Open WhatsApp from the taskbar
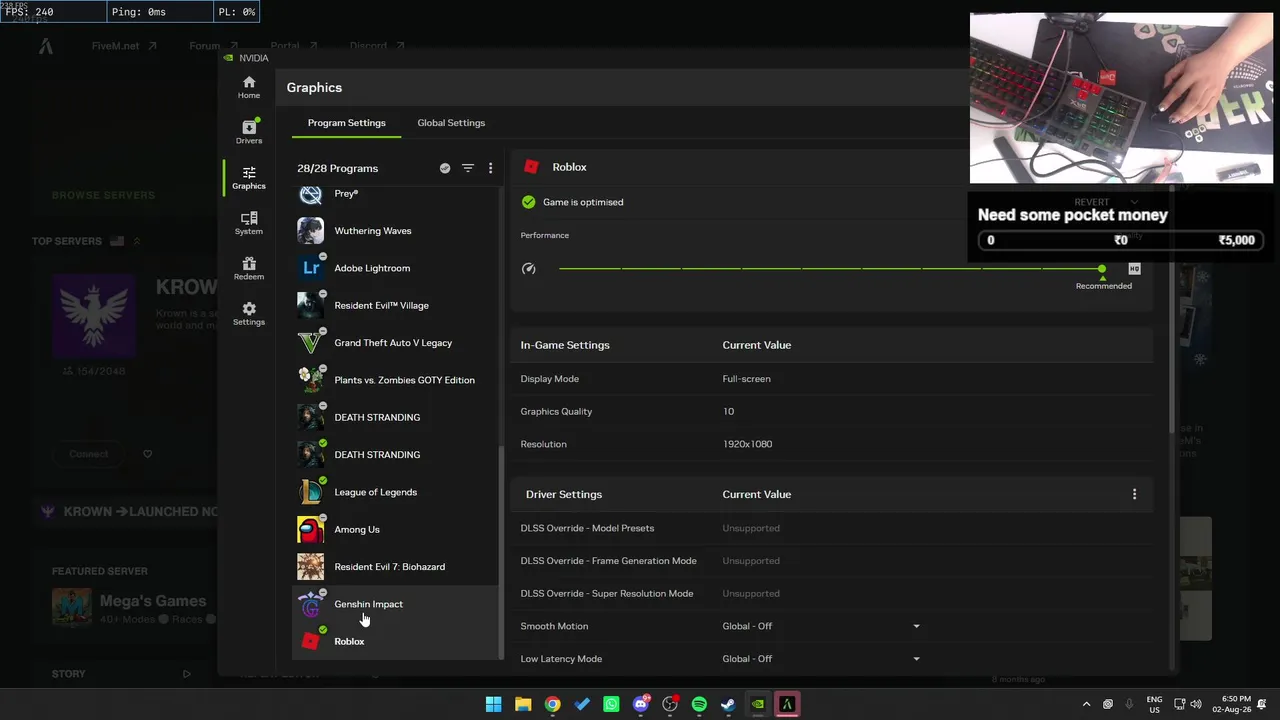 611,704
